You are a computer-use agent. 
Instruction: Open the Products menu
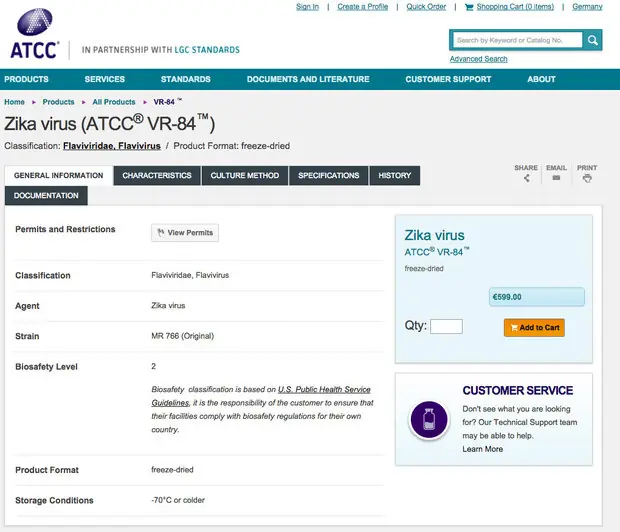coord(26,79)
